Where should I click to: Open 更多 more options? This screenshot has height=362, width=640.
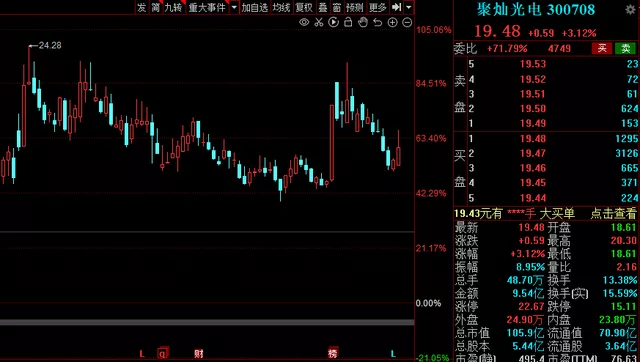(377, 7)
